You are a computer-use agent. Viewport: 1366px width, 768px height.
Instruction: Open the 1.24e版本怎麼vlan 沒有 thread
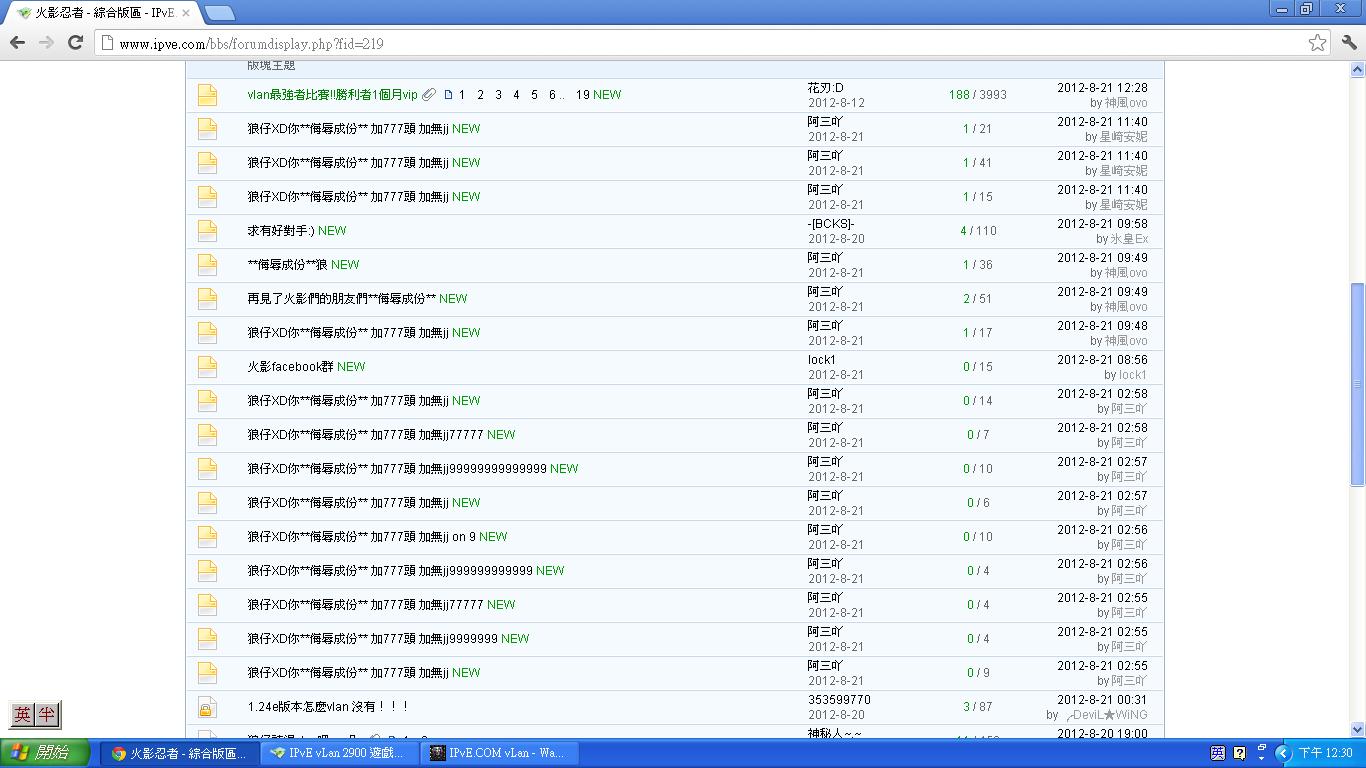(328, 707)
